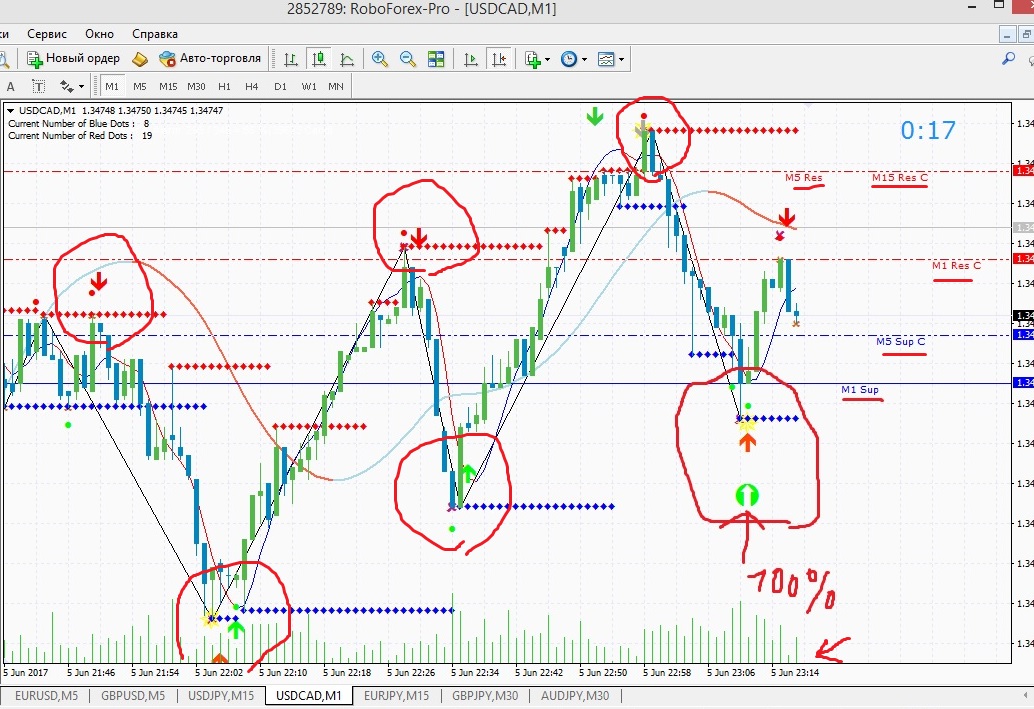Click the green down arrow near chart top

pyautogui.click(x=595, y=117)
